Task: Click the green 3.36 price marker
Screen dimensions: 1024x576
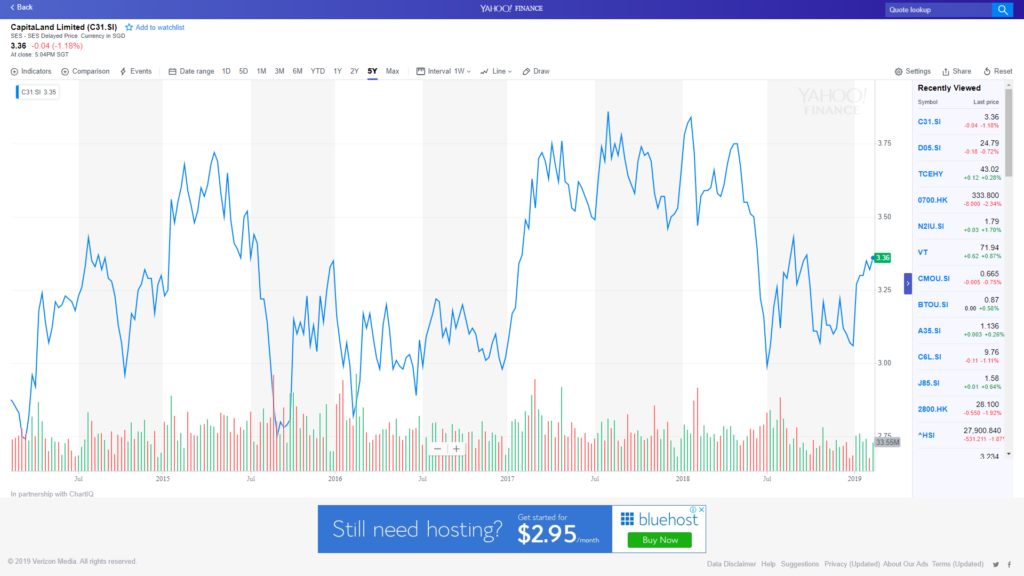Action: [x=882, y=258]
